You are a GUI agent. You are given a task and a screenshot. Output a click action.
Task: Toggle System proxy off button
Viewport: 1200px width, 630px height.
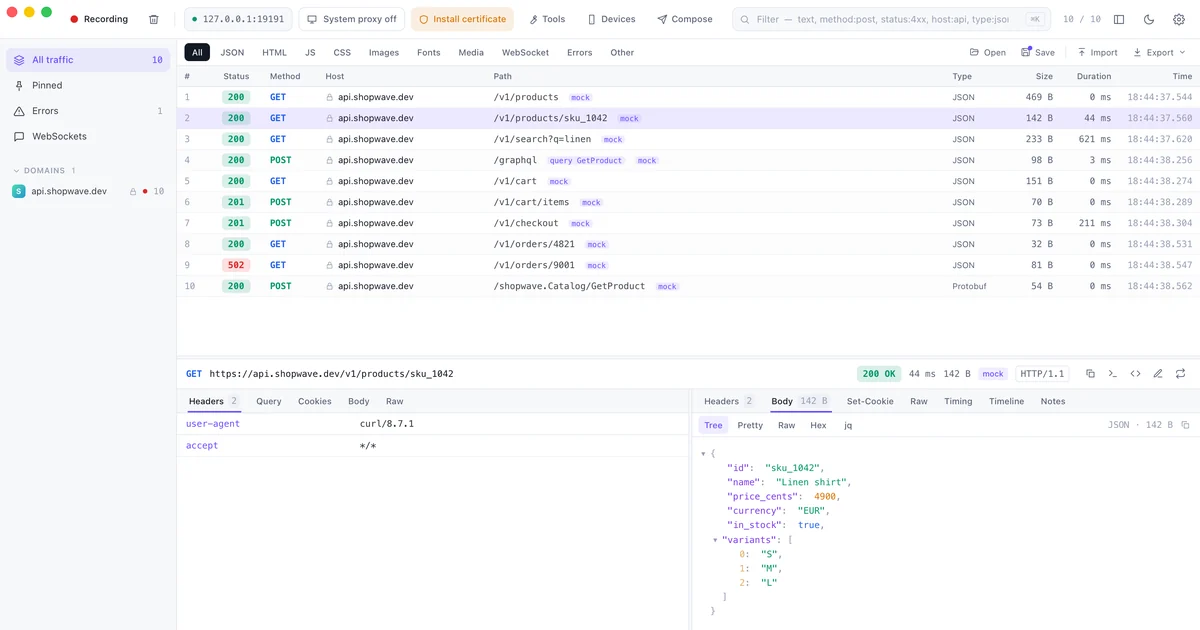tap(352, 19)
